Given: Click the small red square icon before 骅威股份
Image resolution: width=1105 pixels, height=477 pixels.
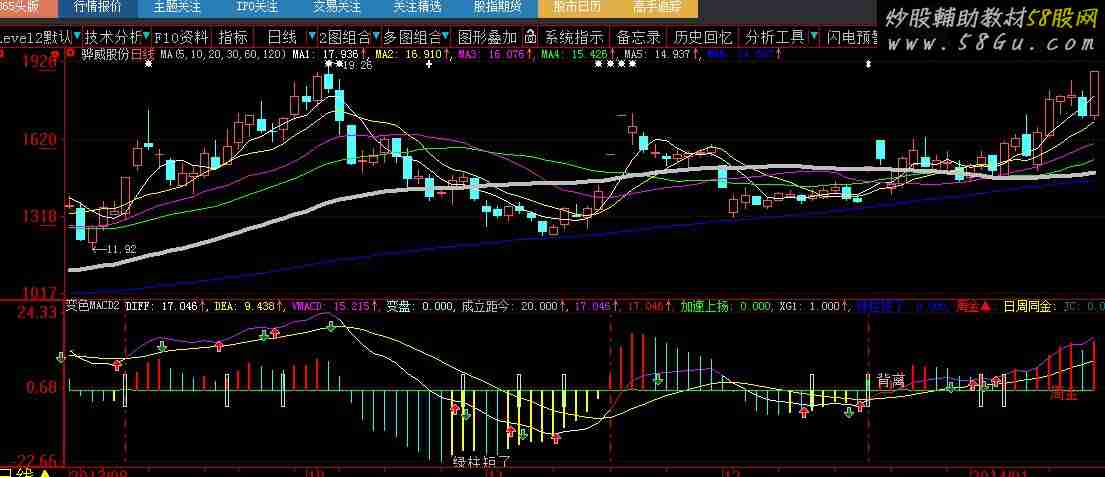Looking at the screenshot, I should [68, 53].
